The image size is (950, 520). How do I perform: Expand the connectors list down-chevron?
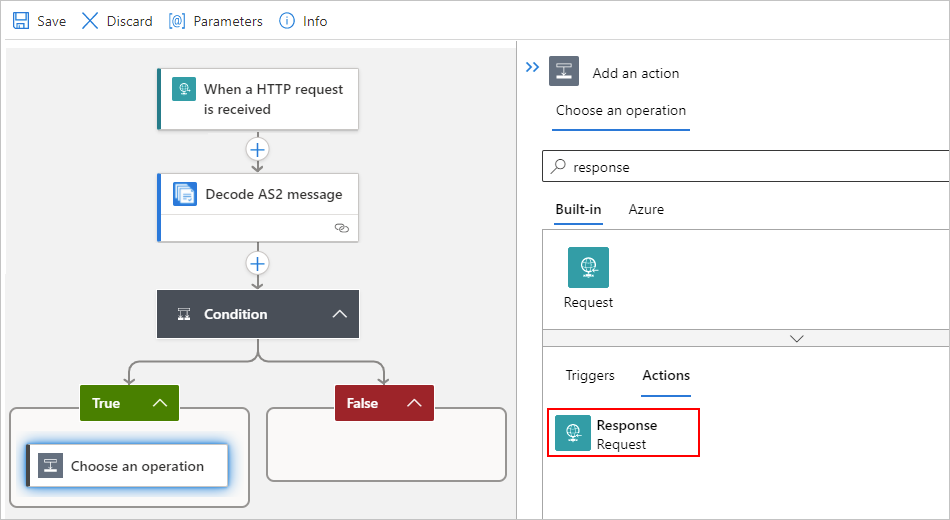coord(797,338)
